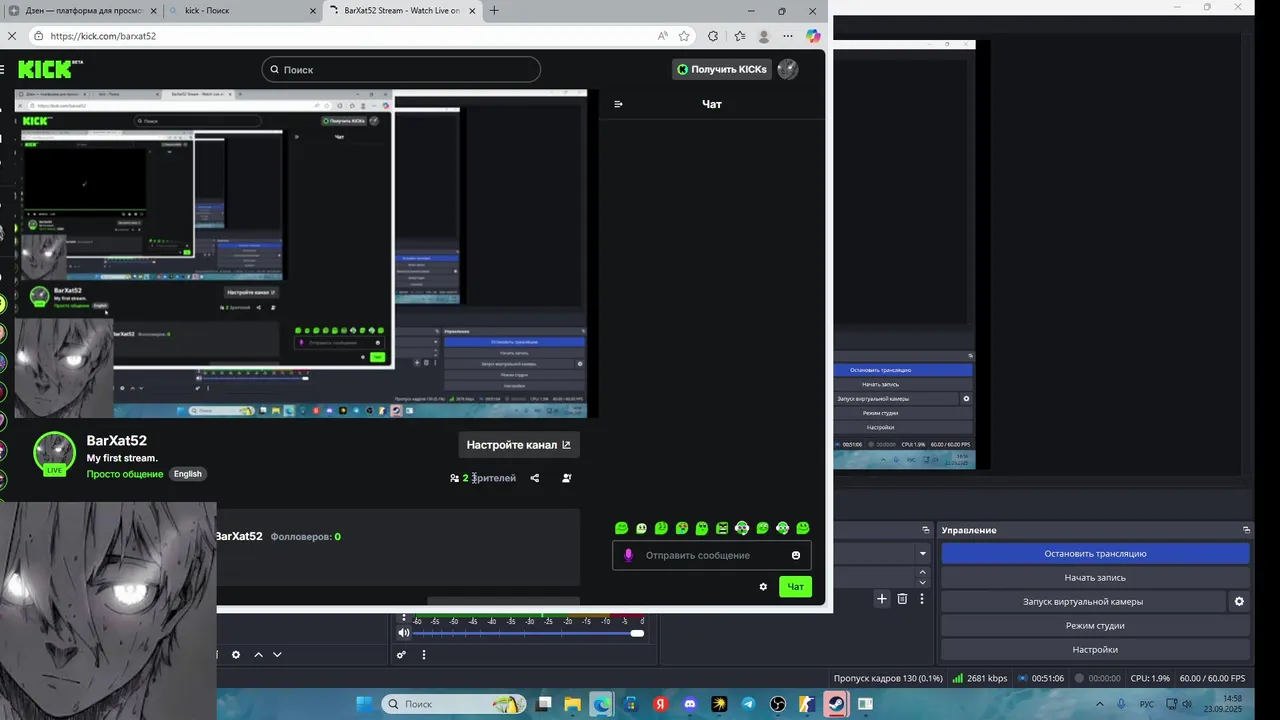This screenshot has height=720, width=1280.
Task: Open Steam from the taskbar
Action: coord(837,704)
